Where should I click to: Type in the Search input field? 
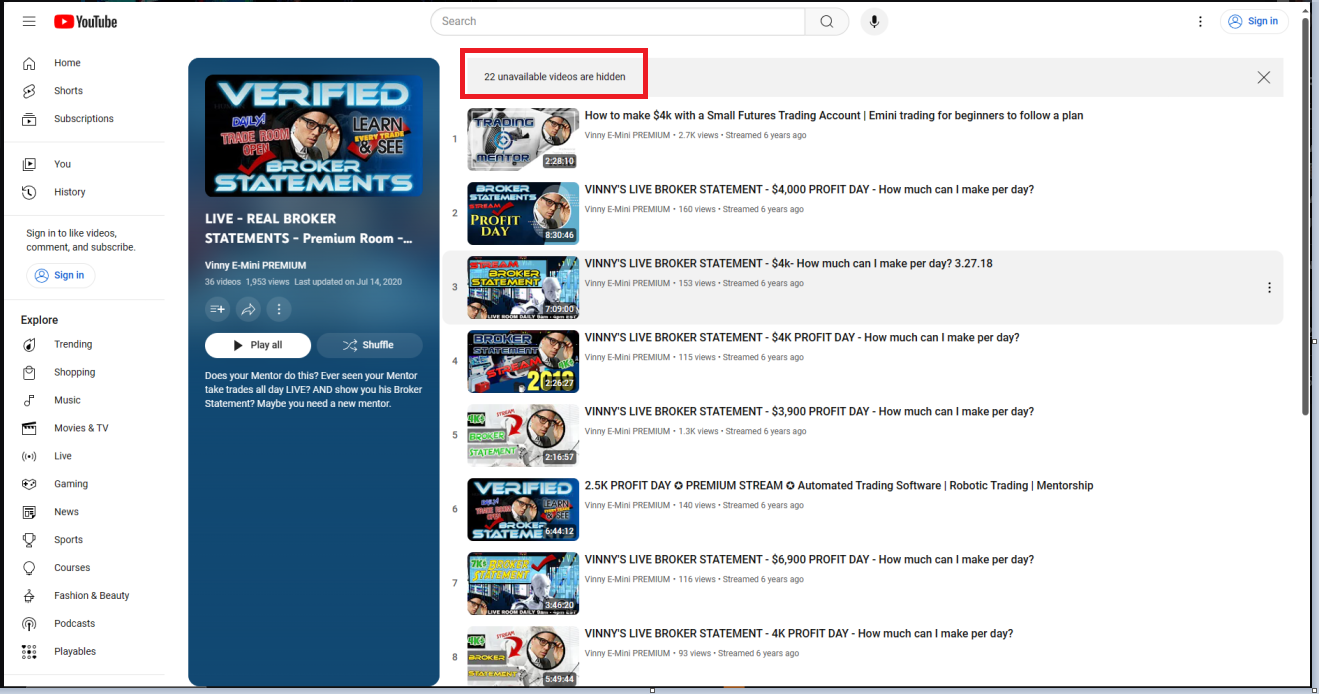click(x=618, y=21)
